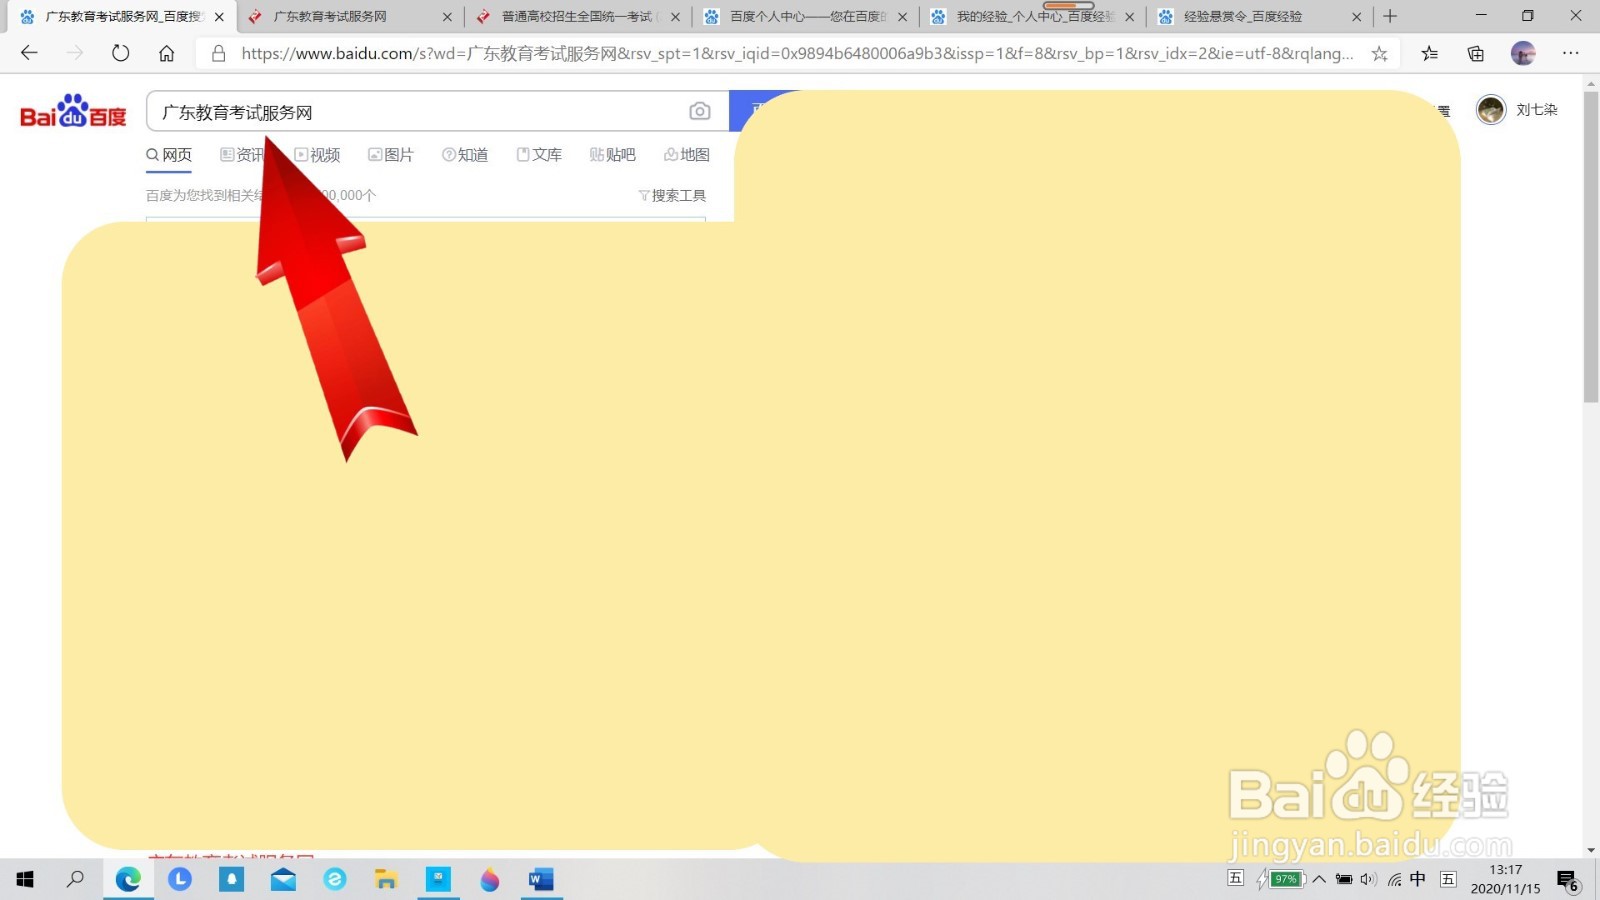The image size is (1600, 900).
Task: Open Microsoft Edge from taskbar
Action: pos(128,879)
